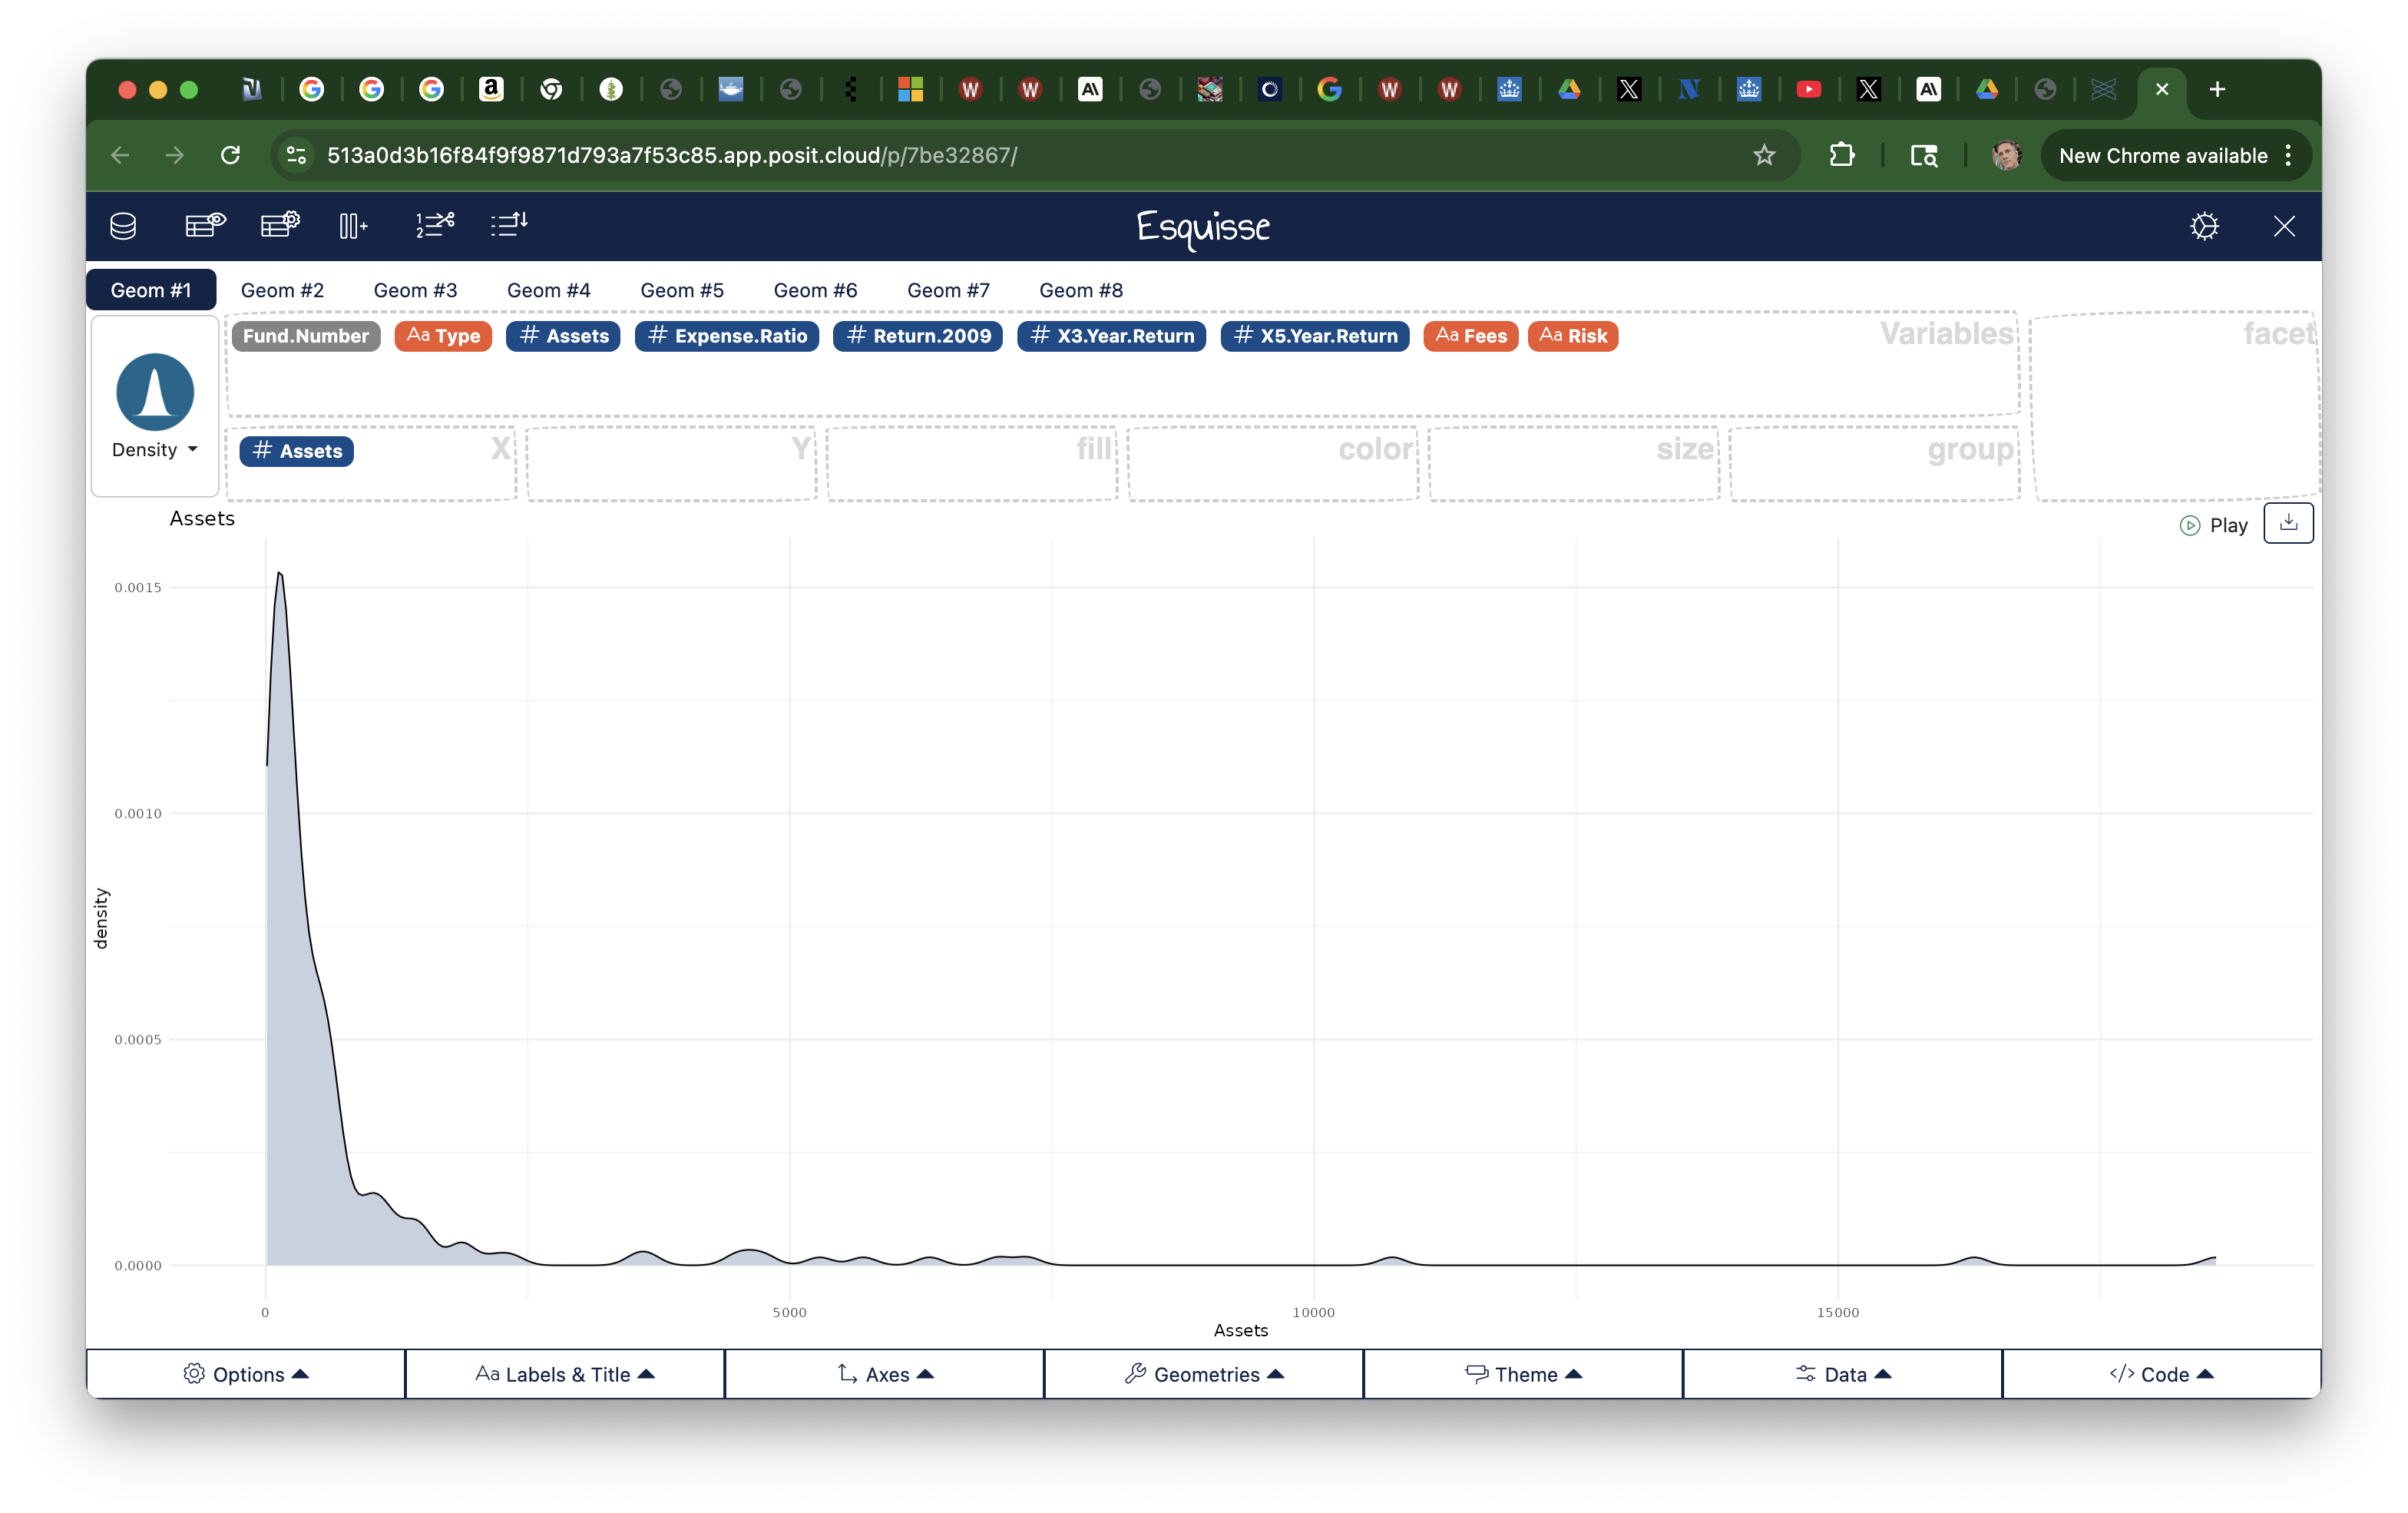Expand the Code panel
This screenshot has width=2408, height=1513.
point(2162,1374)
